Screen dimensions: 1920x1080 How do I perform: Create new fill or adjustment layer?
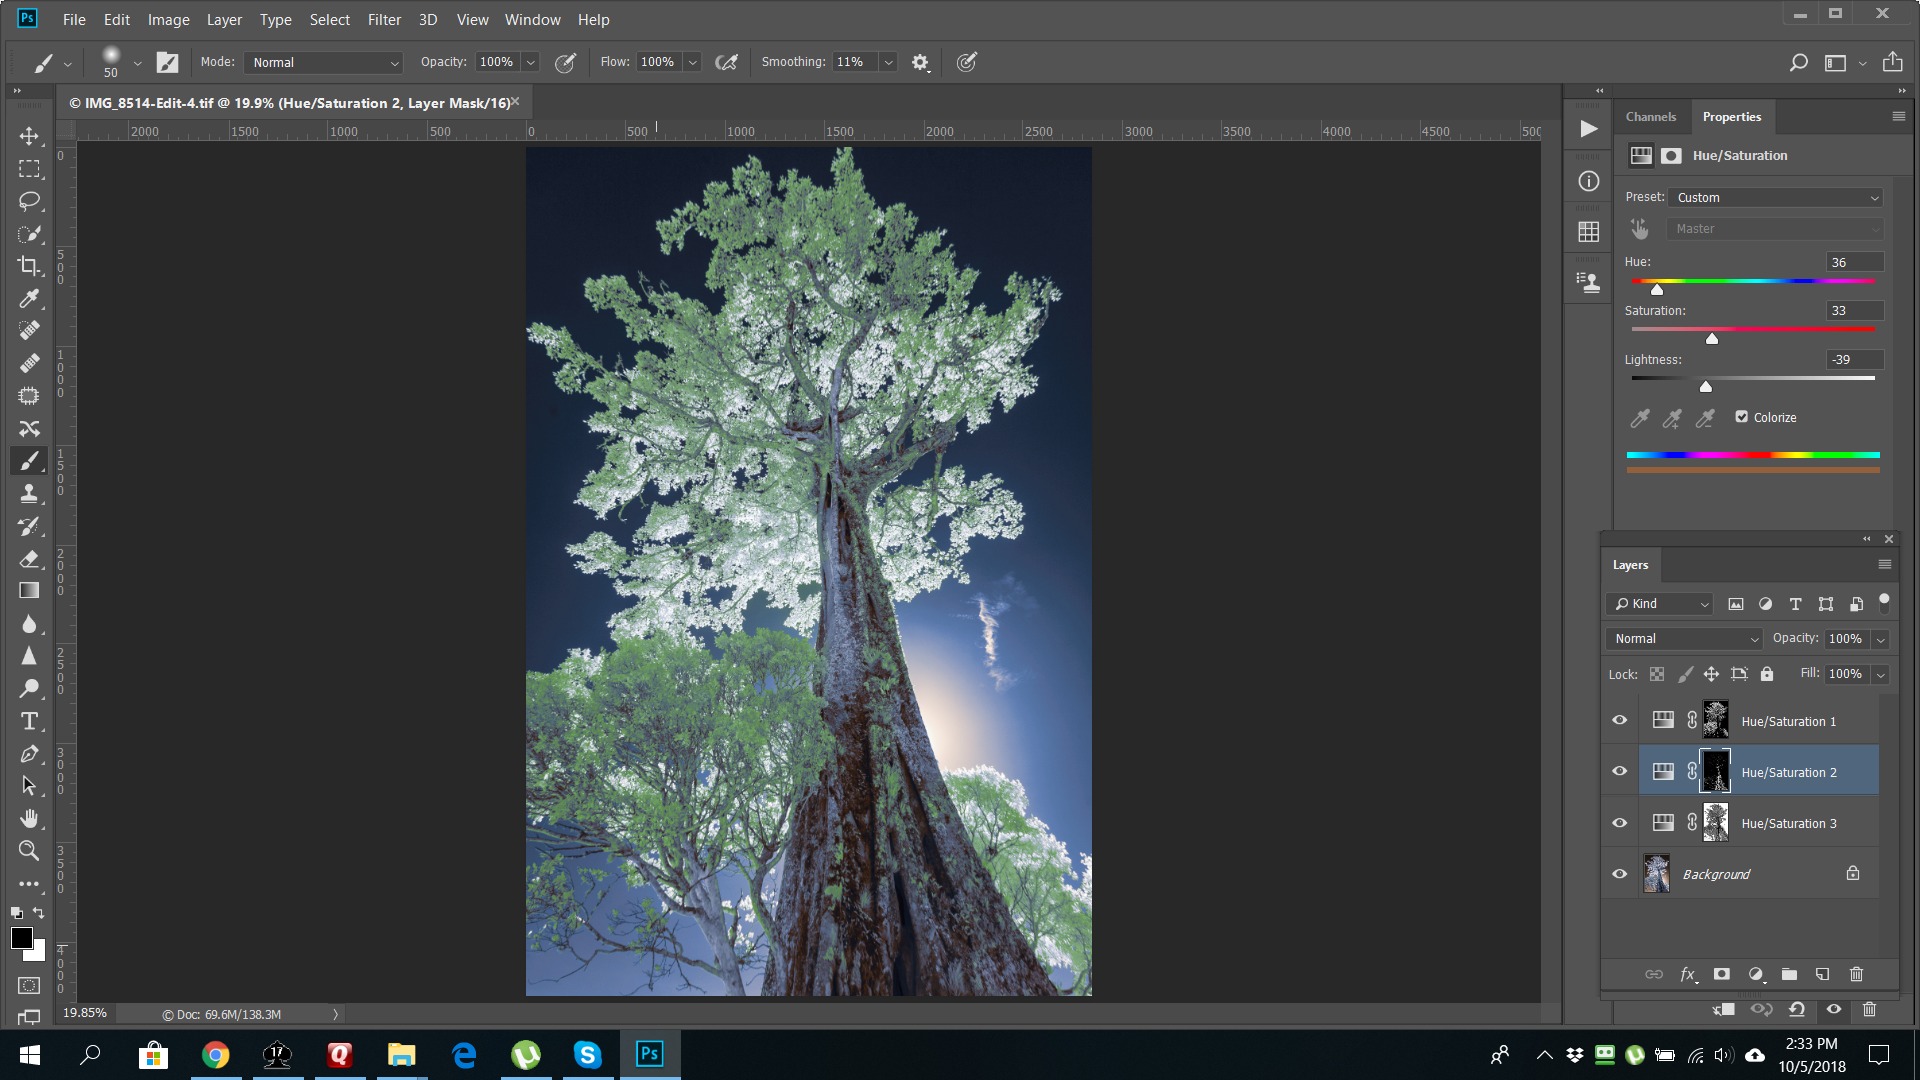point(1755,974)
